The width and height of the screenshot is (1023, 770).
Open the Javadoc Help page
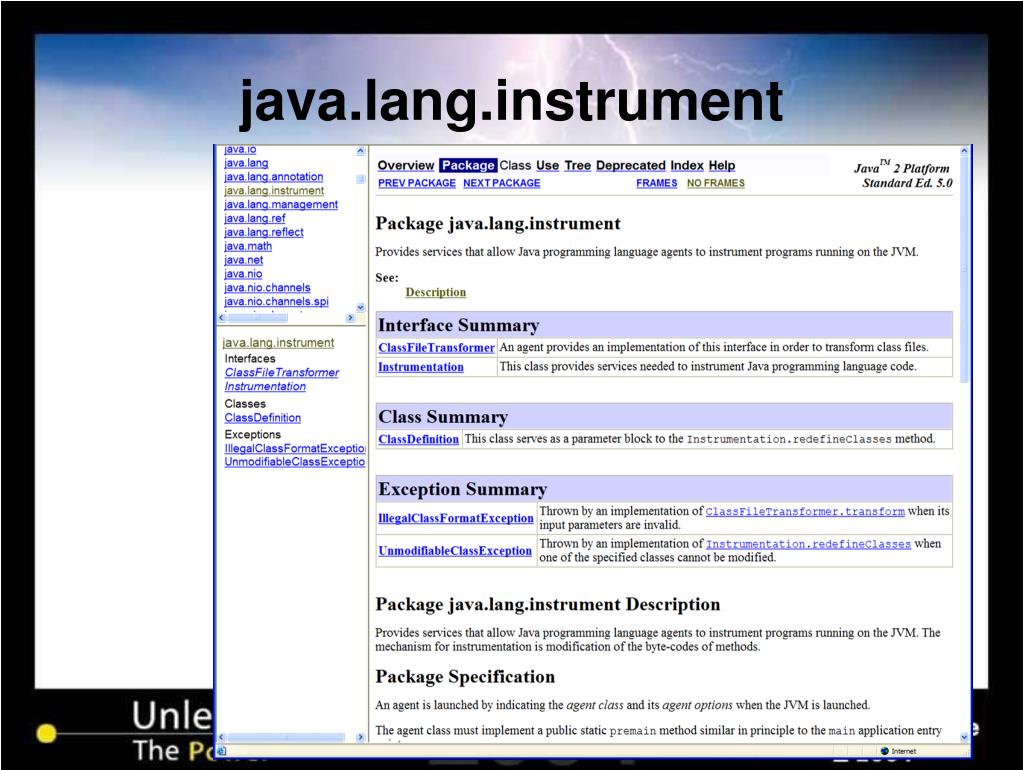(722, 165)
